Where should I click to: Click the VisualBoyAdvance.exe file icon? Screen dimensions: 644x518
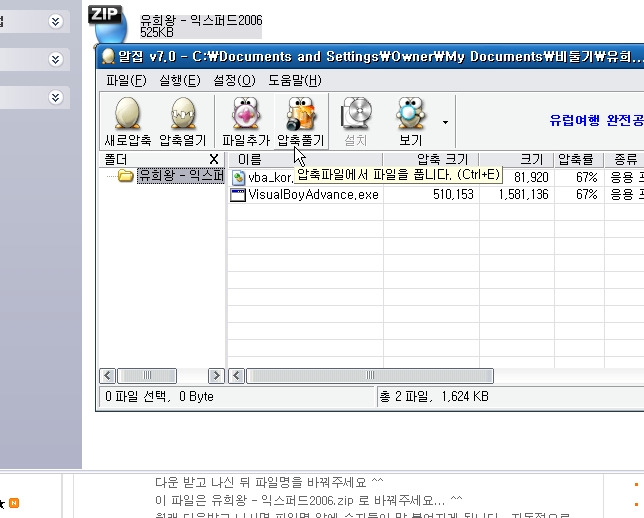pyautogui.click(x=238, y=195)
